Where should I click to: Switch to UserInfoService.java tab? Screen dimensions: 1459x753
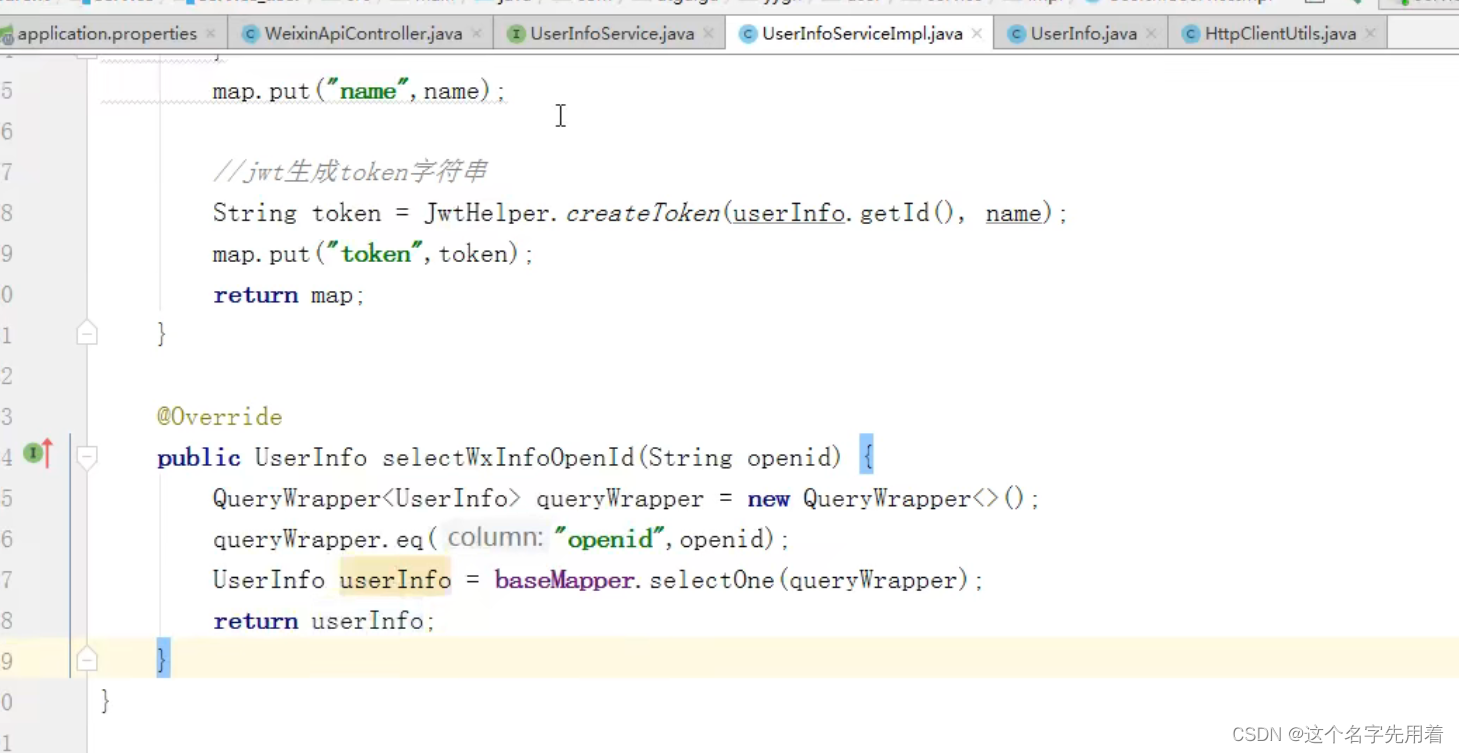tap(612, 34)
